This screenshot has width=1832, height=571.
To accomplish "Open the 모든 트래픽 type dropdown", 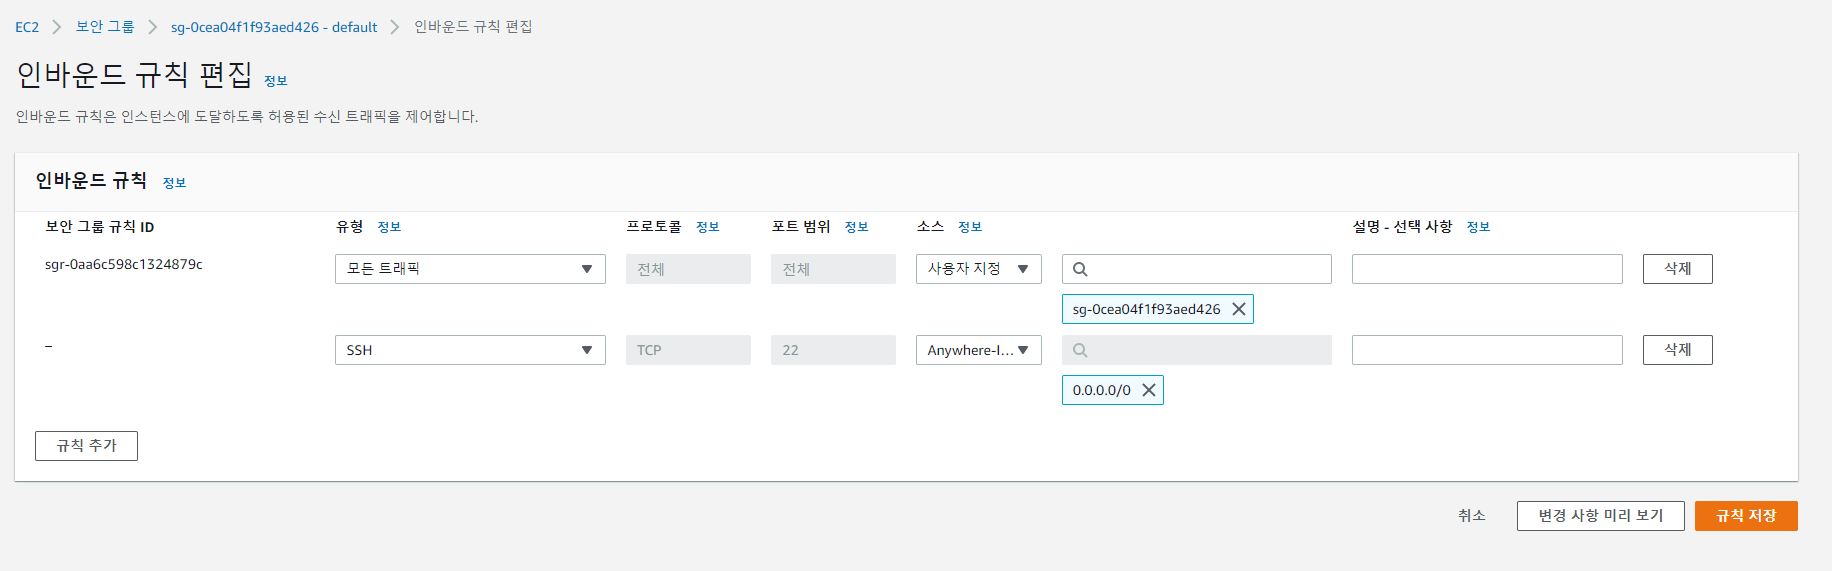I will click(x=470, y=269).
